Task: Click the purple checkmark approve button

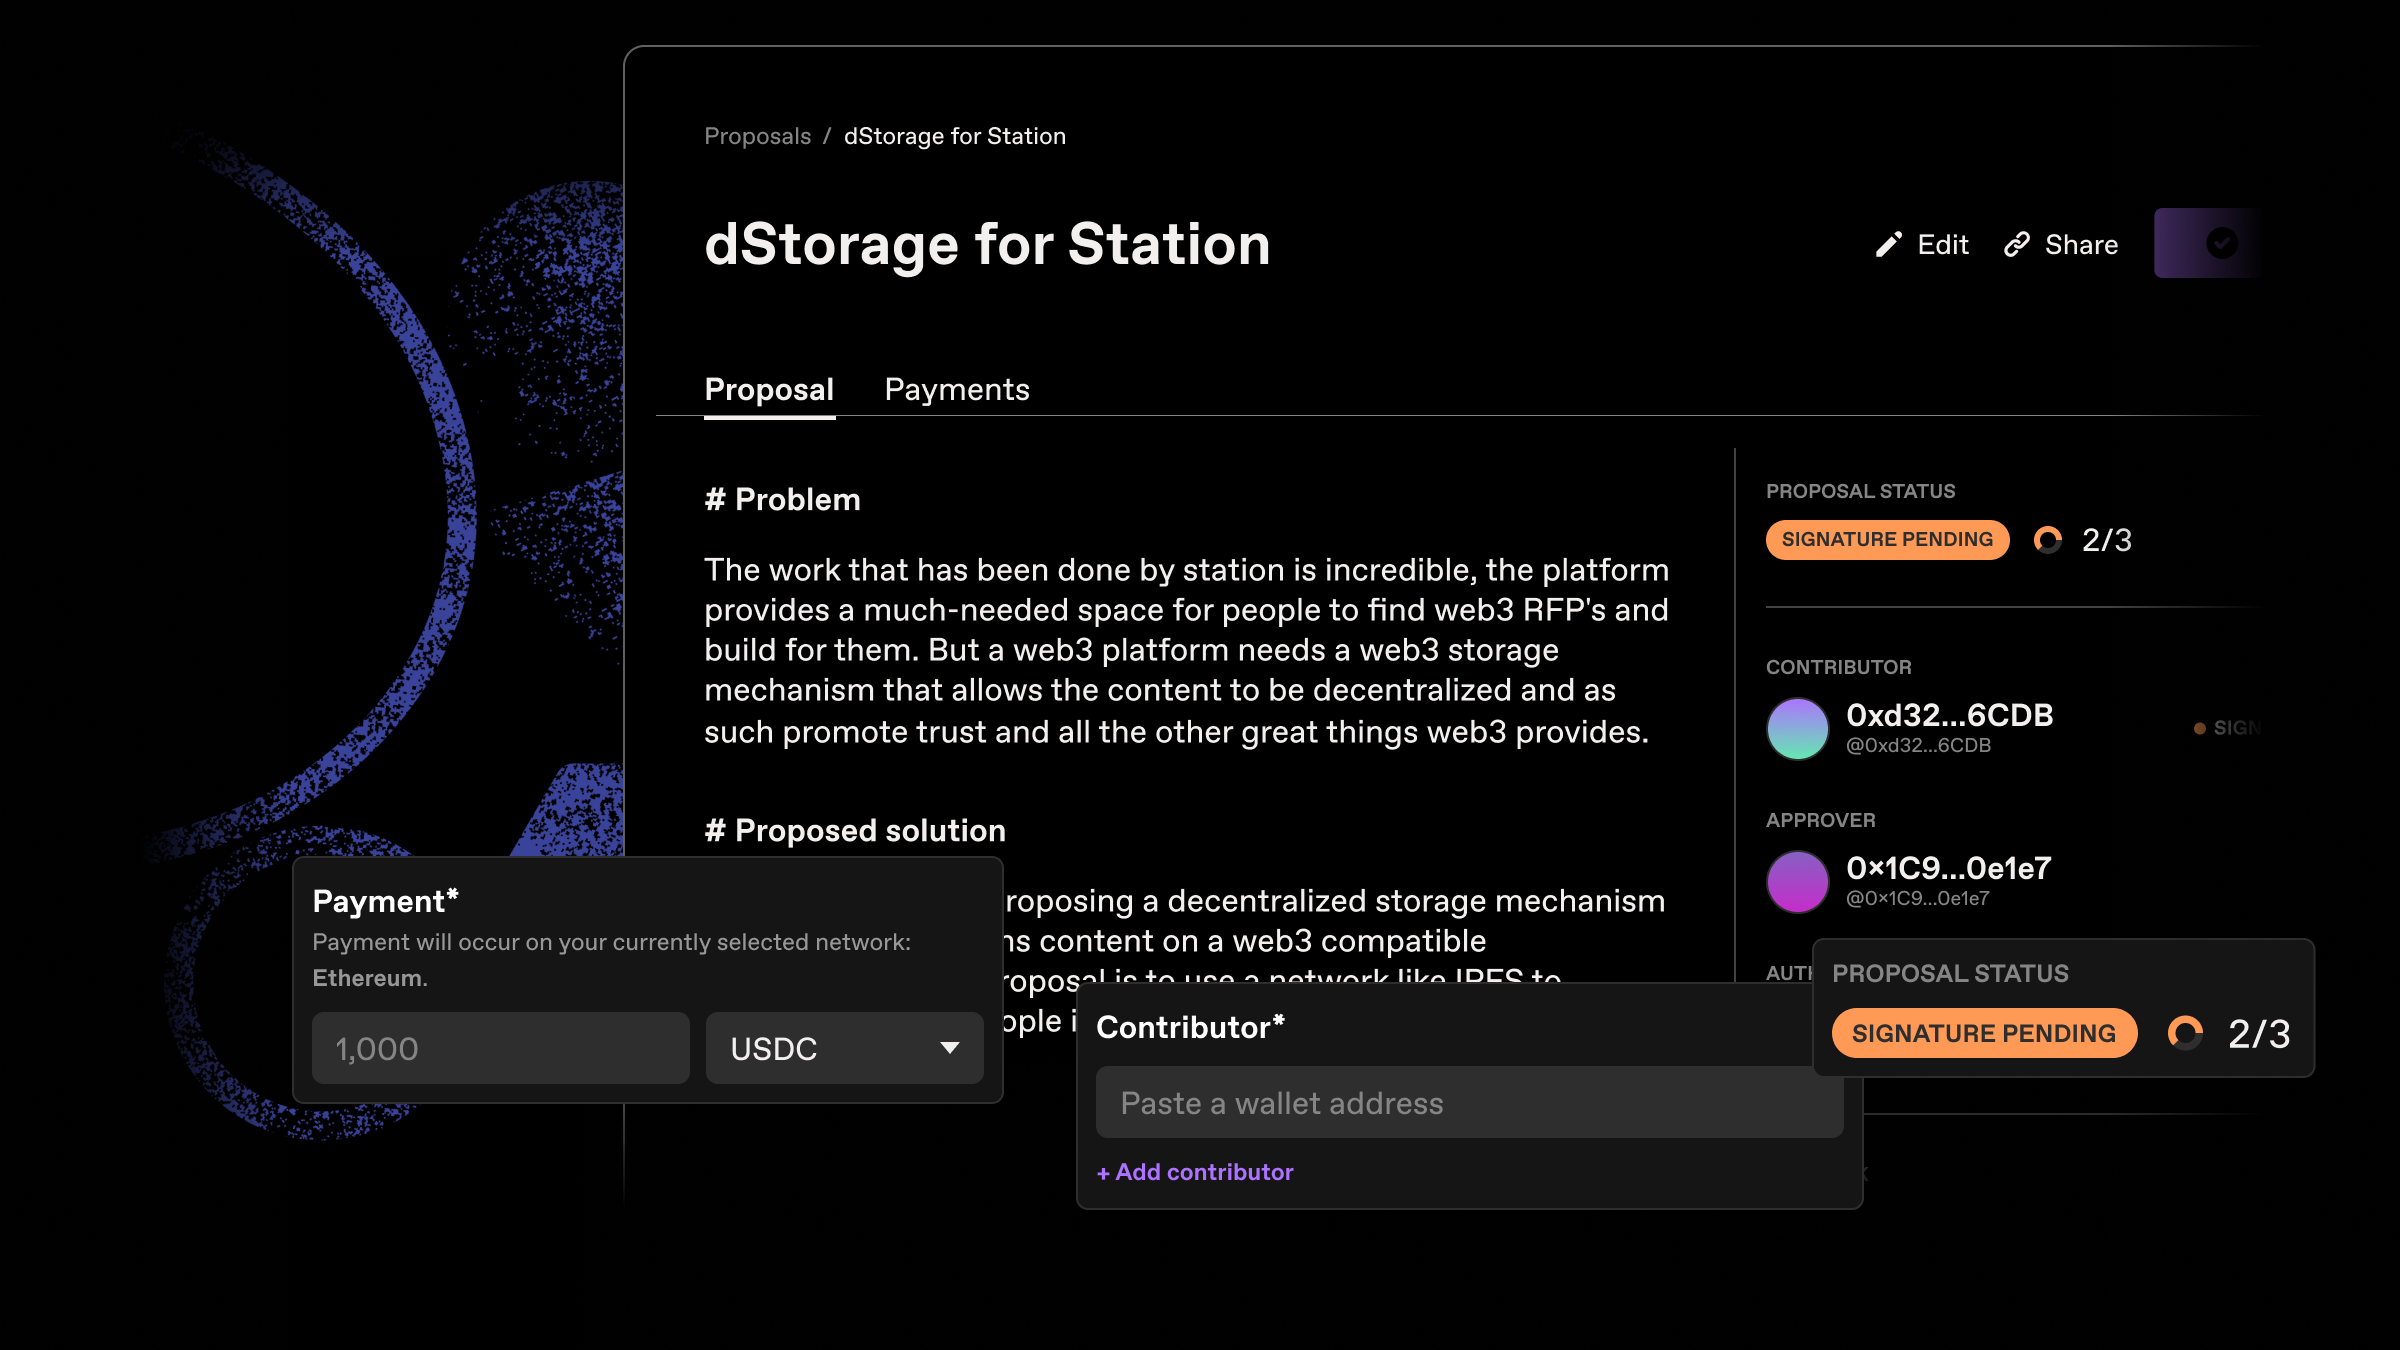Action: [2221, 243]
